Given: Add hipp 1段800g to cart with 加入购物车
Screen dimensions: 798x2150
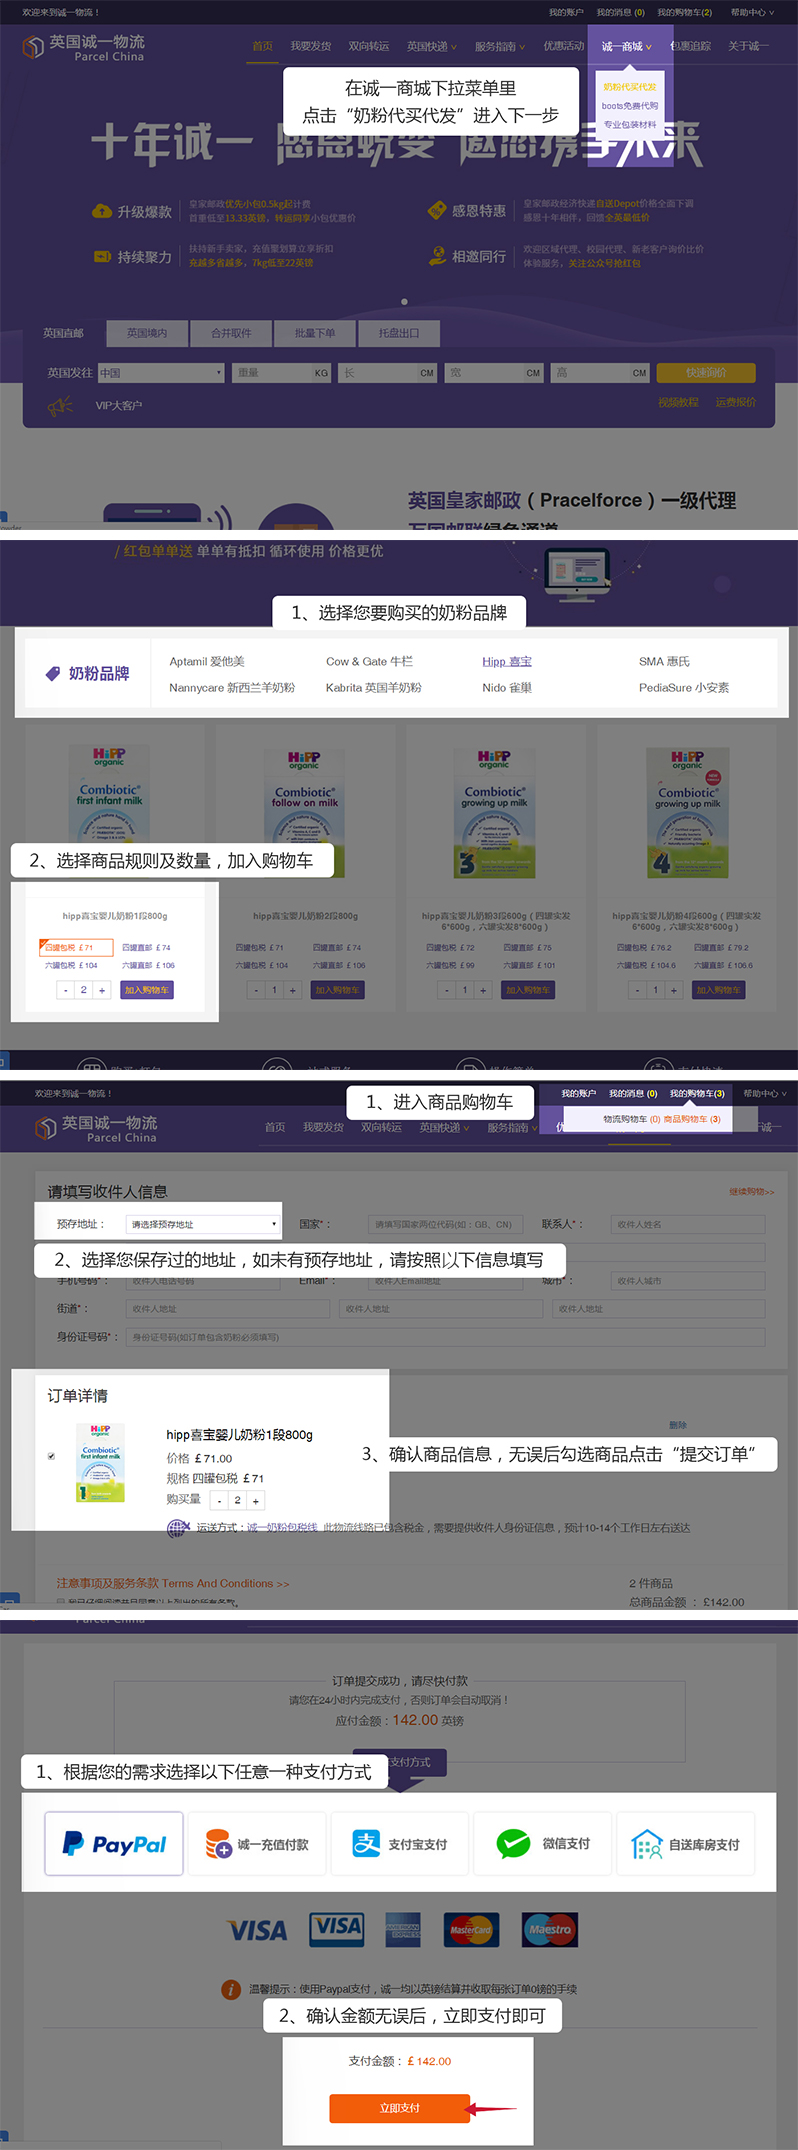Looking at the screenshot, I should [x=148, y=989].
